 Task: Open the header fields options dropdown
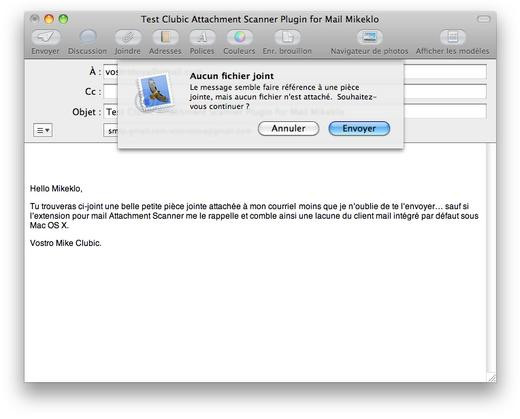[x=43, y=130]
